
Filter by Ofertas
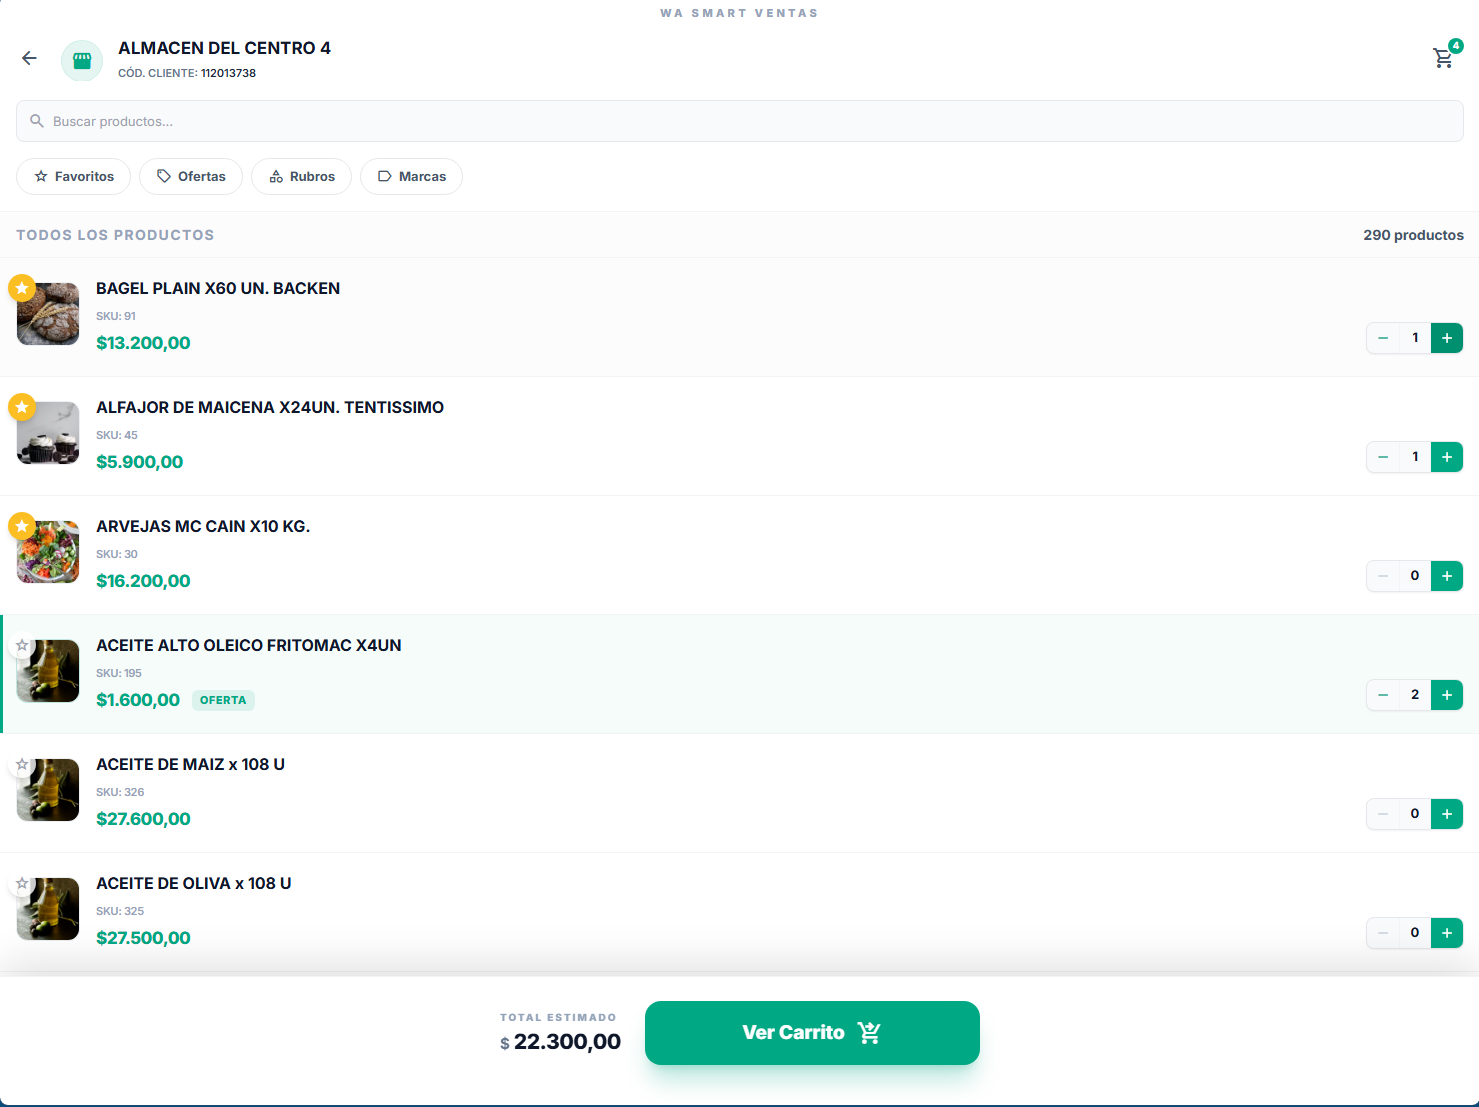pos(191,176)
